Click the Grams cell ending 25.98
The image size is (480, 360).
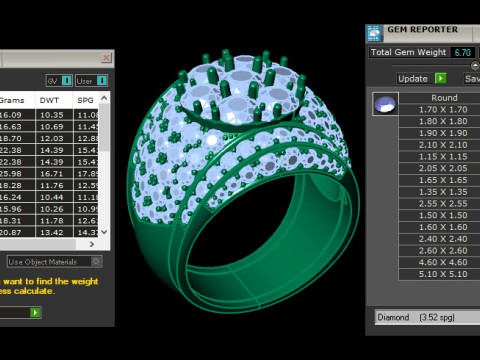pos(17,174)
